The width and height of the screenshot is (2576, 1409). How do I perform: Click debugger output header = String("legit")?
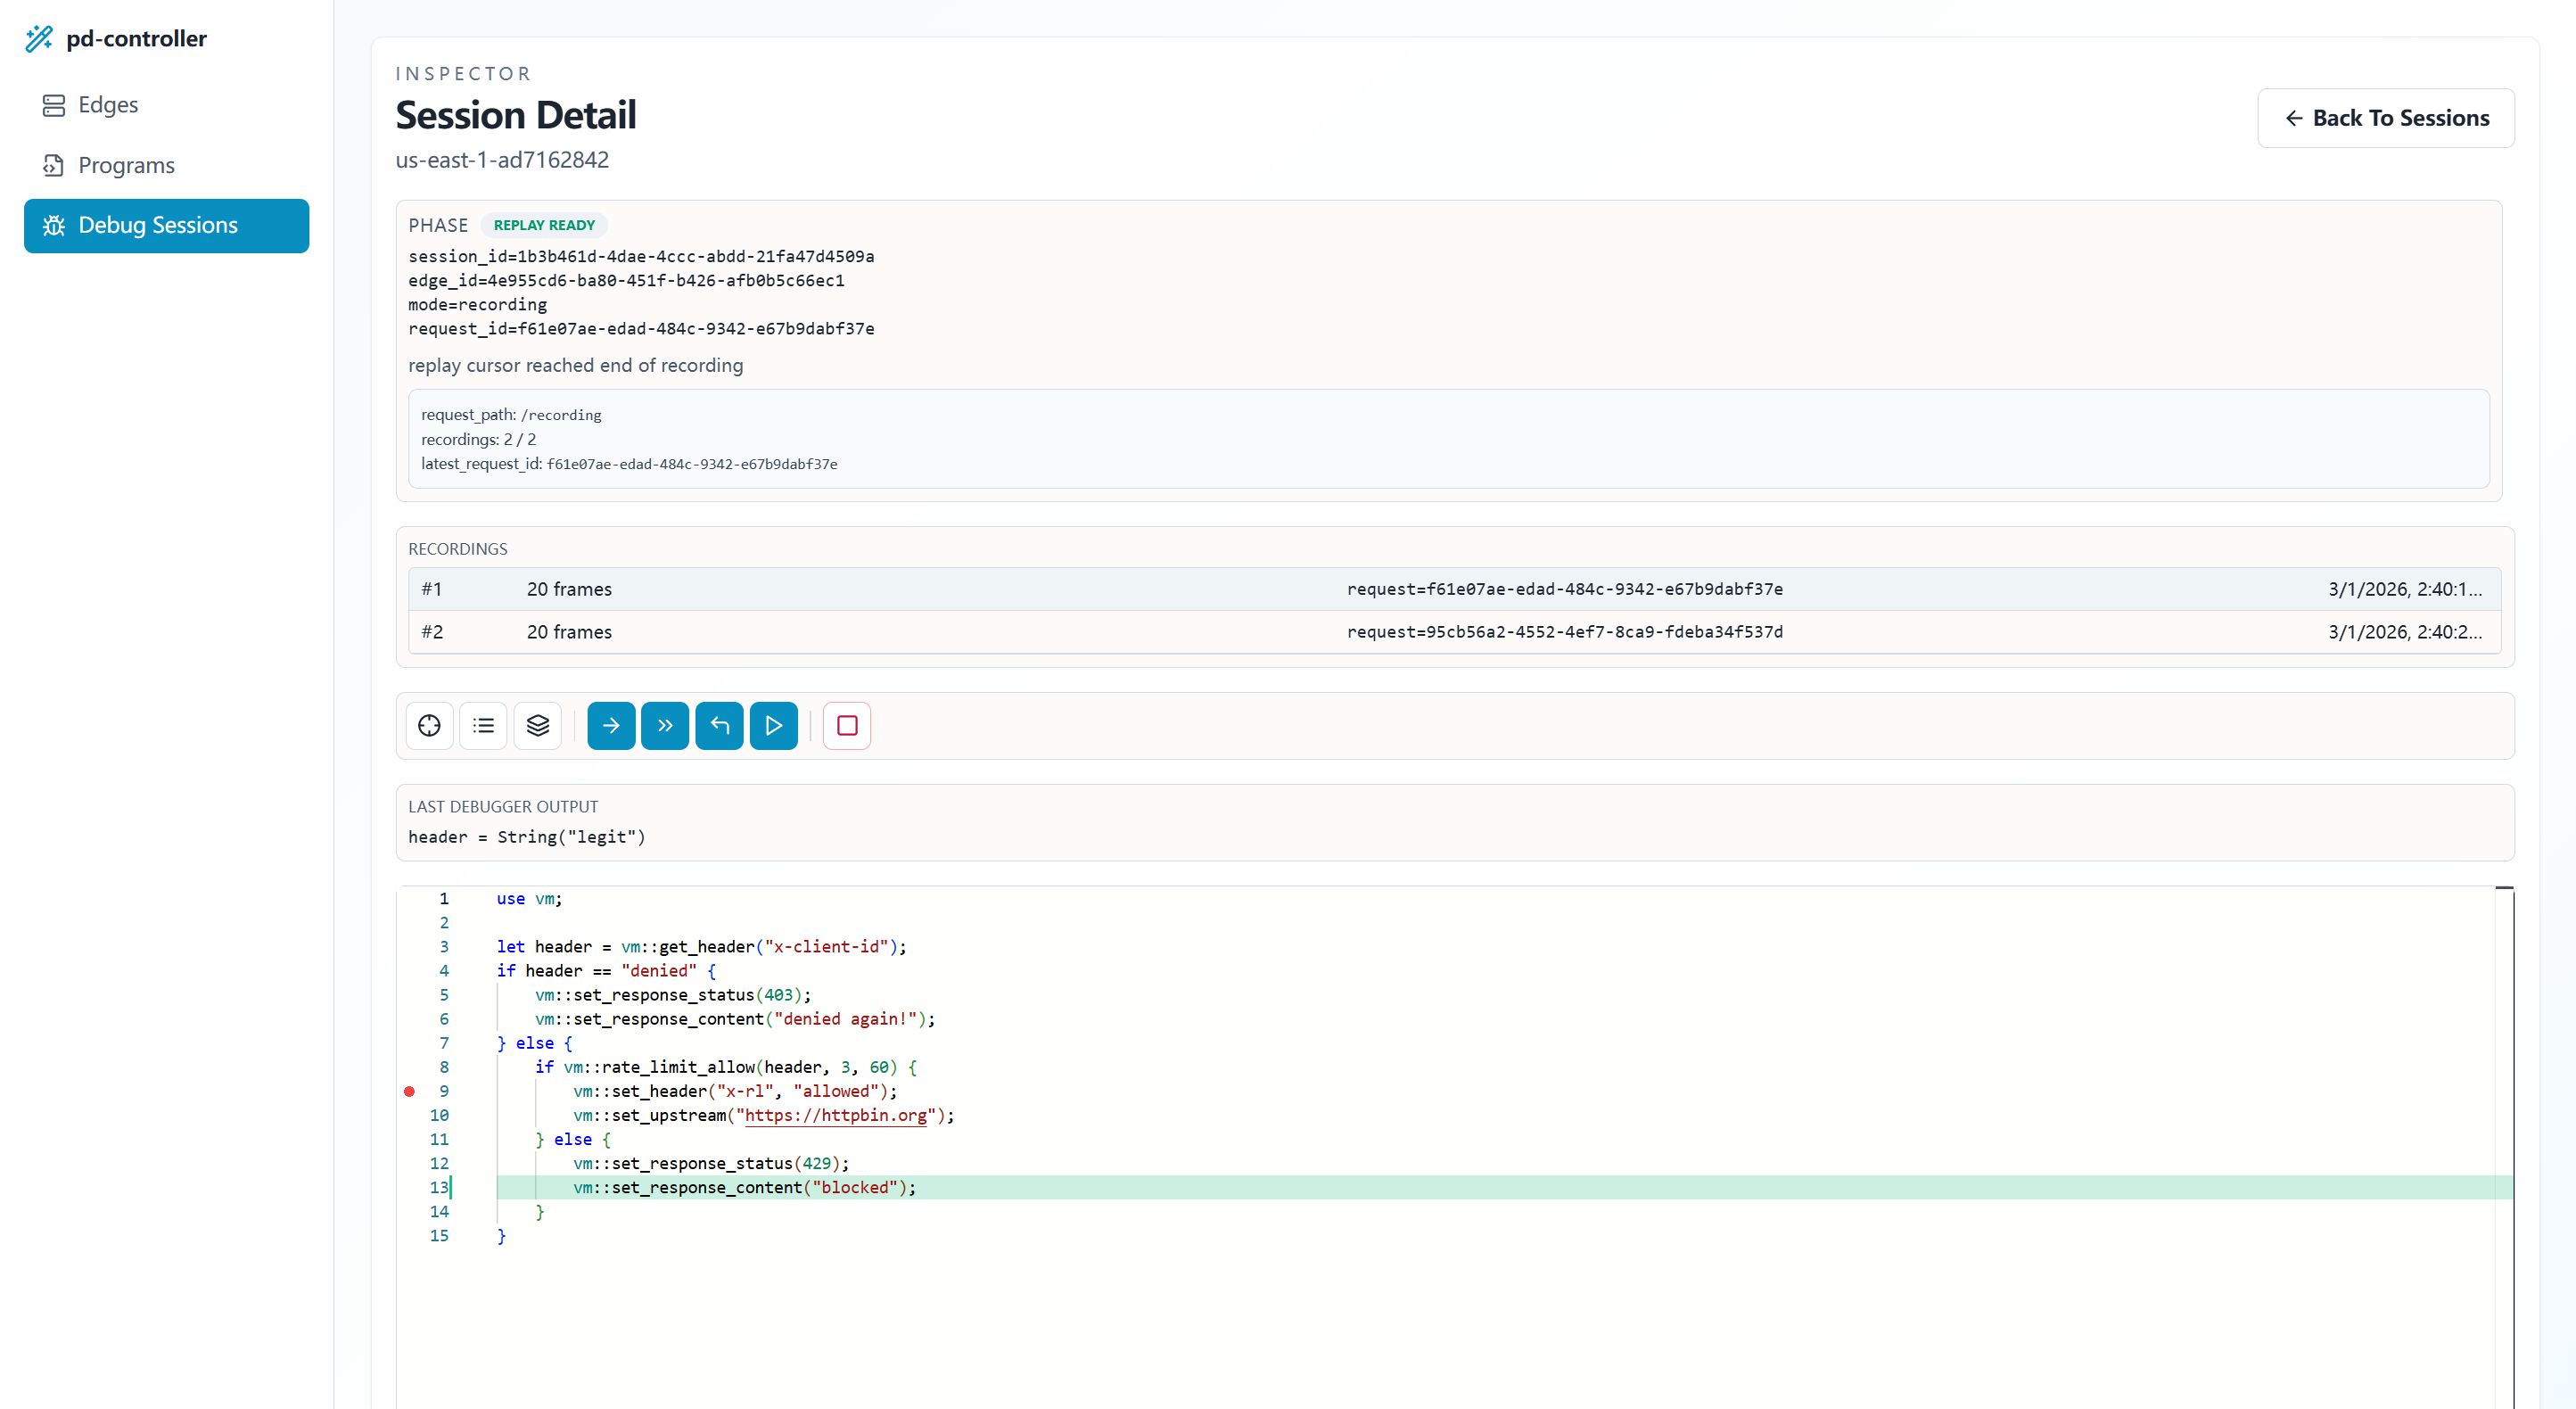(527, 837)
